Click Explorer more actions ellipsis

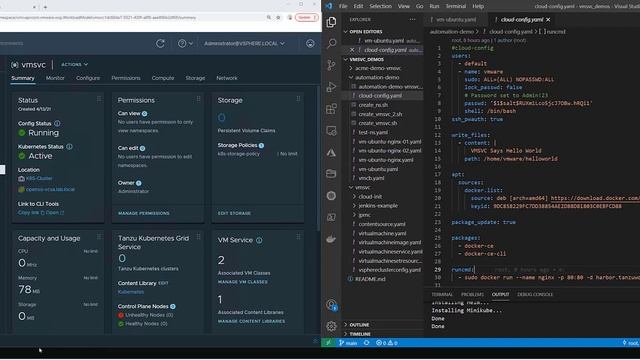[x=413, y=19]
